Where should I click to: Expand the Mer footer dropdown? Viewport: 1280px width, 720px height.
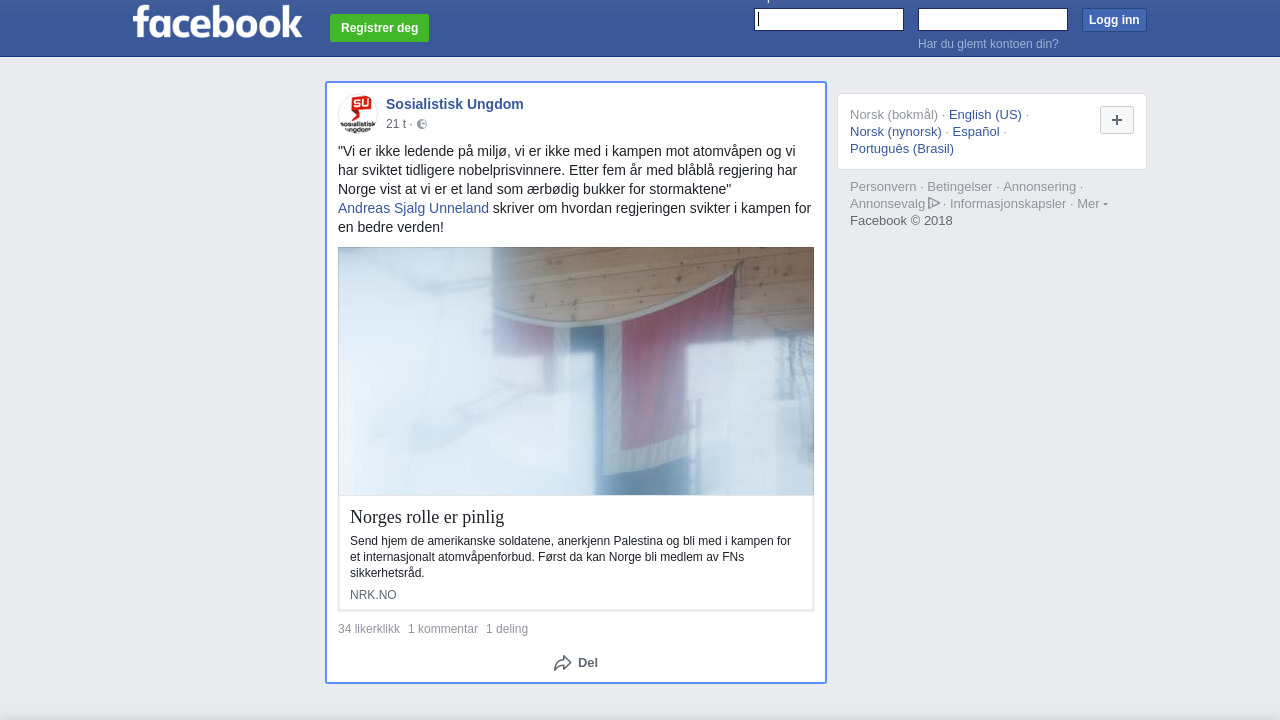pos(1092,203)
